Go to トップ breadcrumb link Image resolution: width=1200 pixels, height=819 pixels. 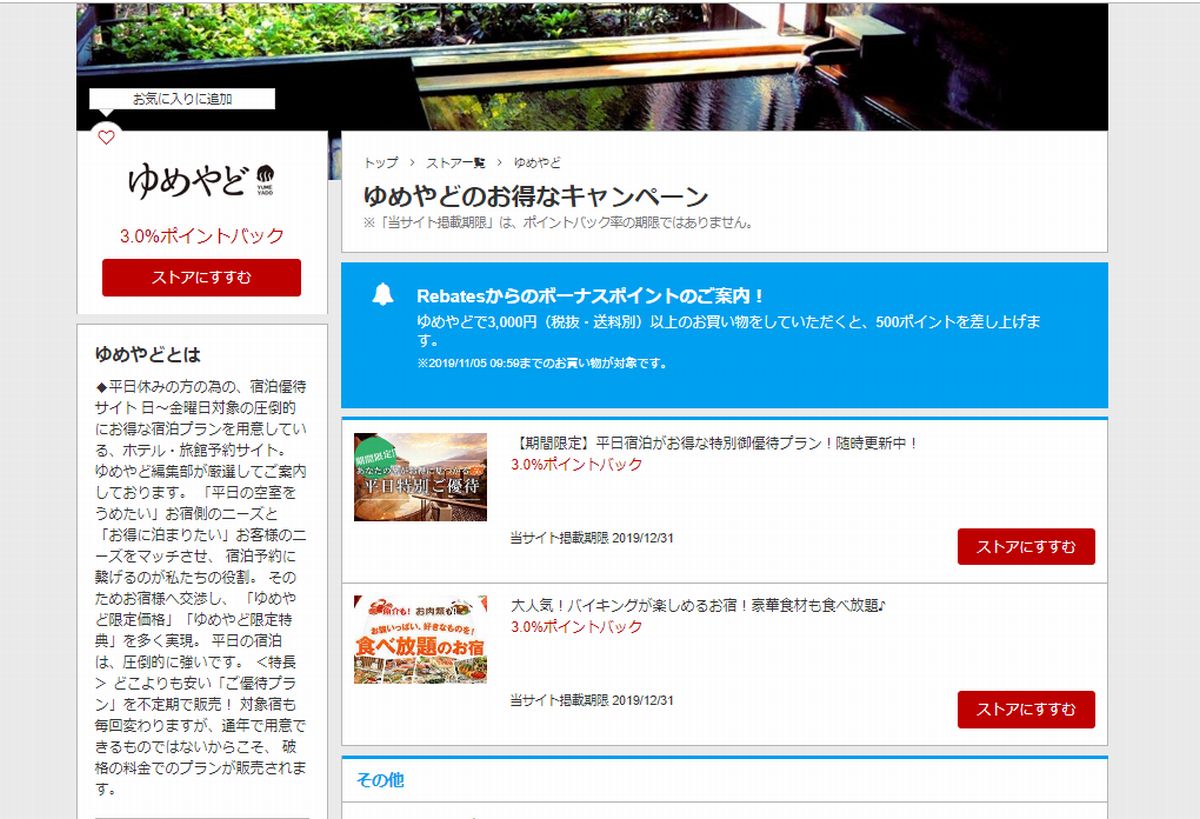381,162
